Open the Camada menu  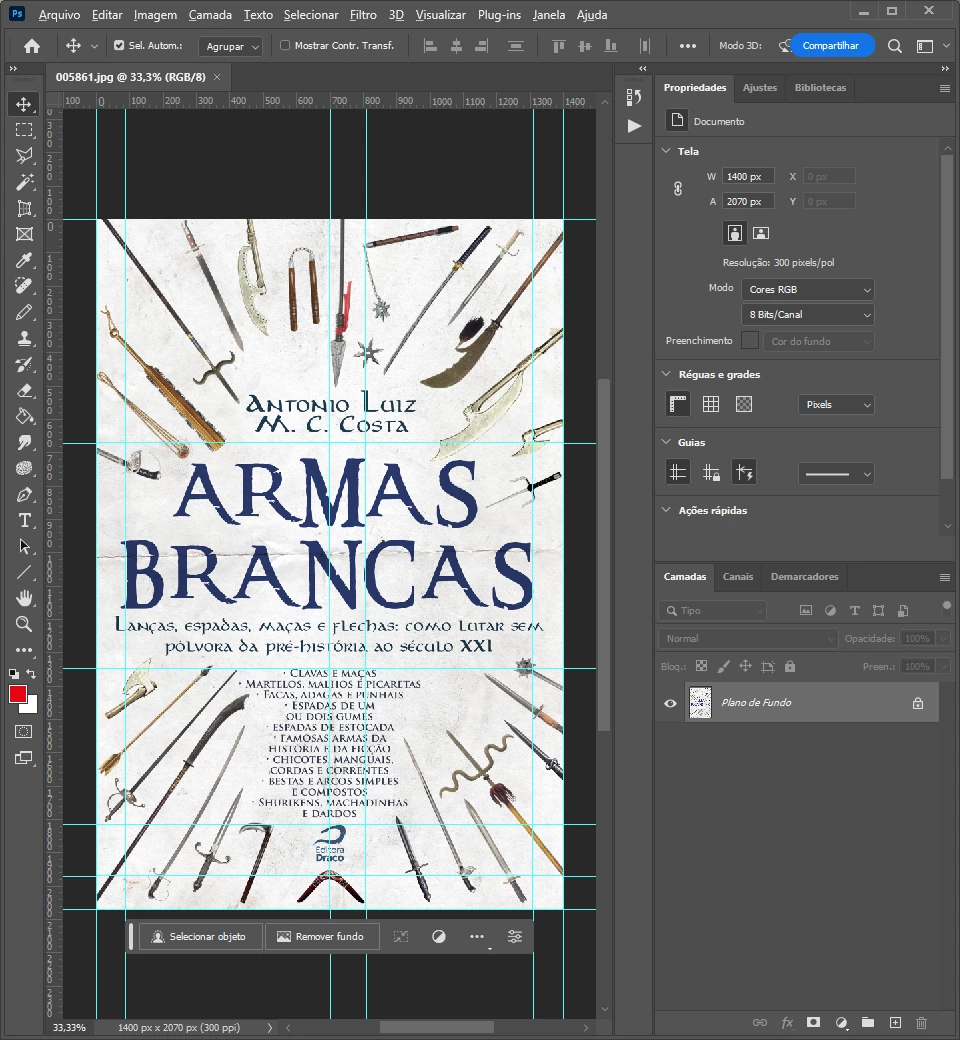coord(210,15)
